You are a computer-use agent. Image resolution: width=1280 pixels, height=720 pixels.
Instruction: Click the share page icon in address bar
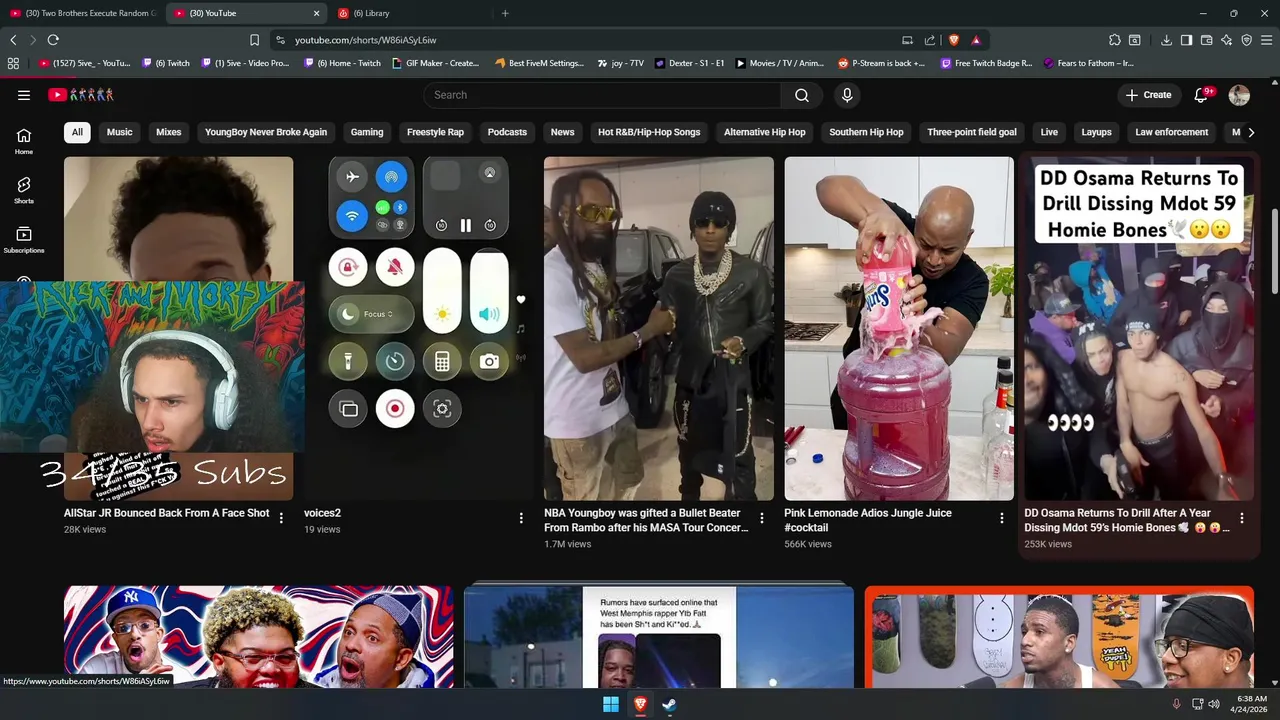click(930, 40)
